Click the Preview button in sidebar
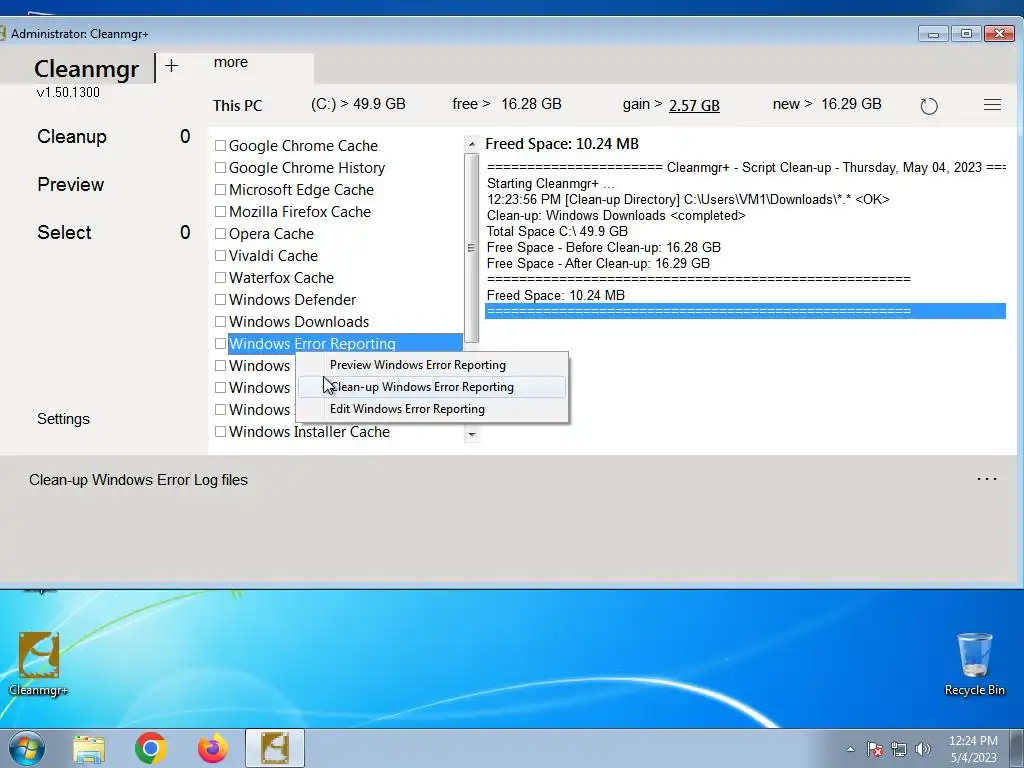 pos(71,184)
